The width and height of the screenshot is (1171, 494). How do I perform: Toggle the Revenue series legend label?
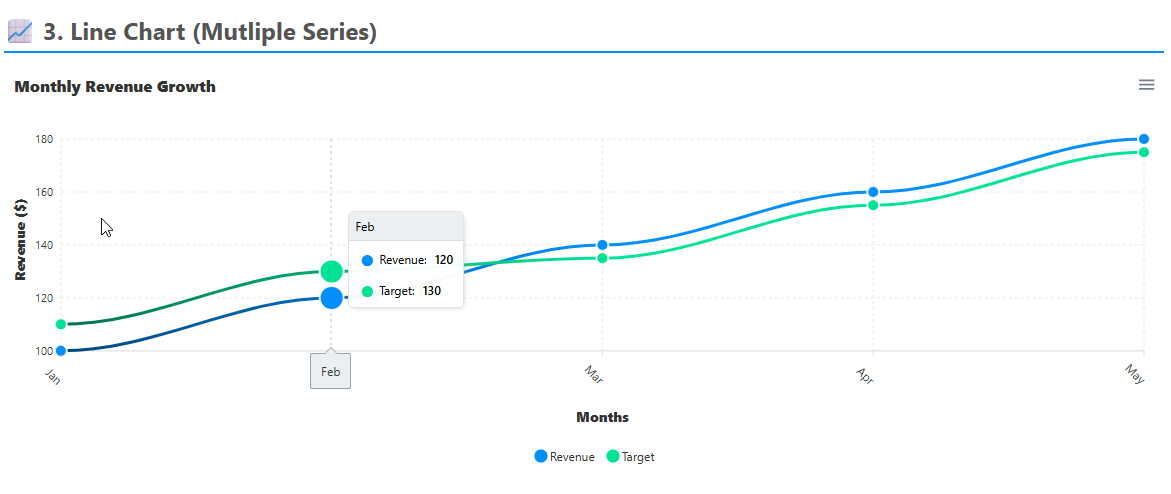tap(572, 457)
